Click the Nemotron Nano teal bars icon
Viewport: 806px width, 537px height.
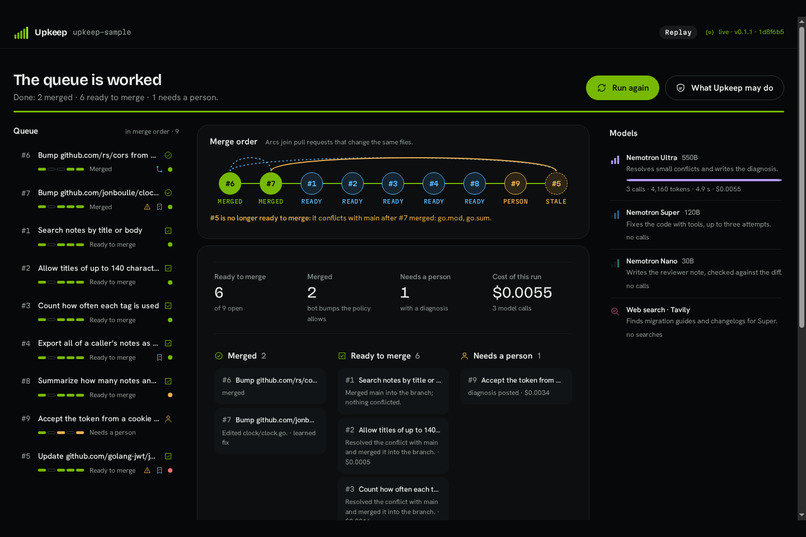point(615,263)
